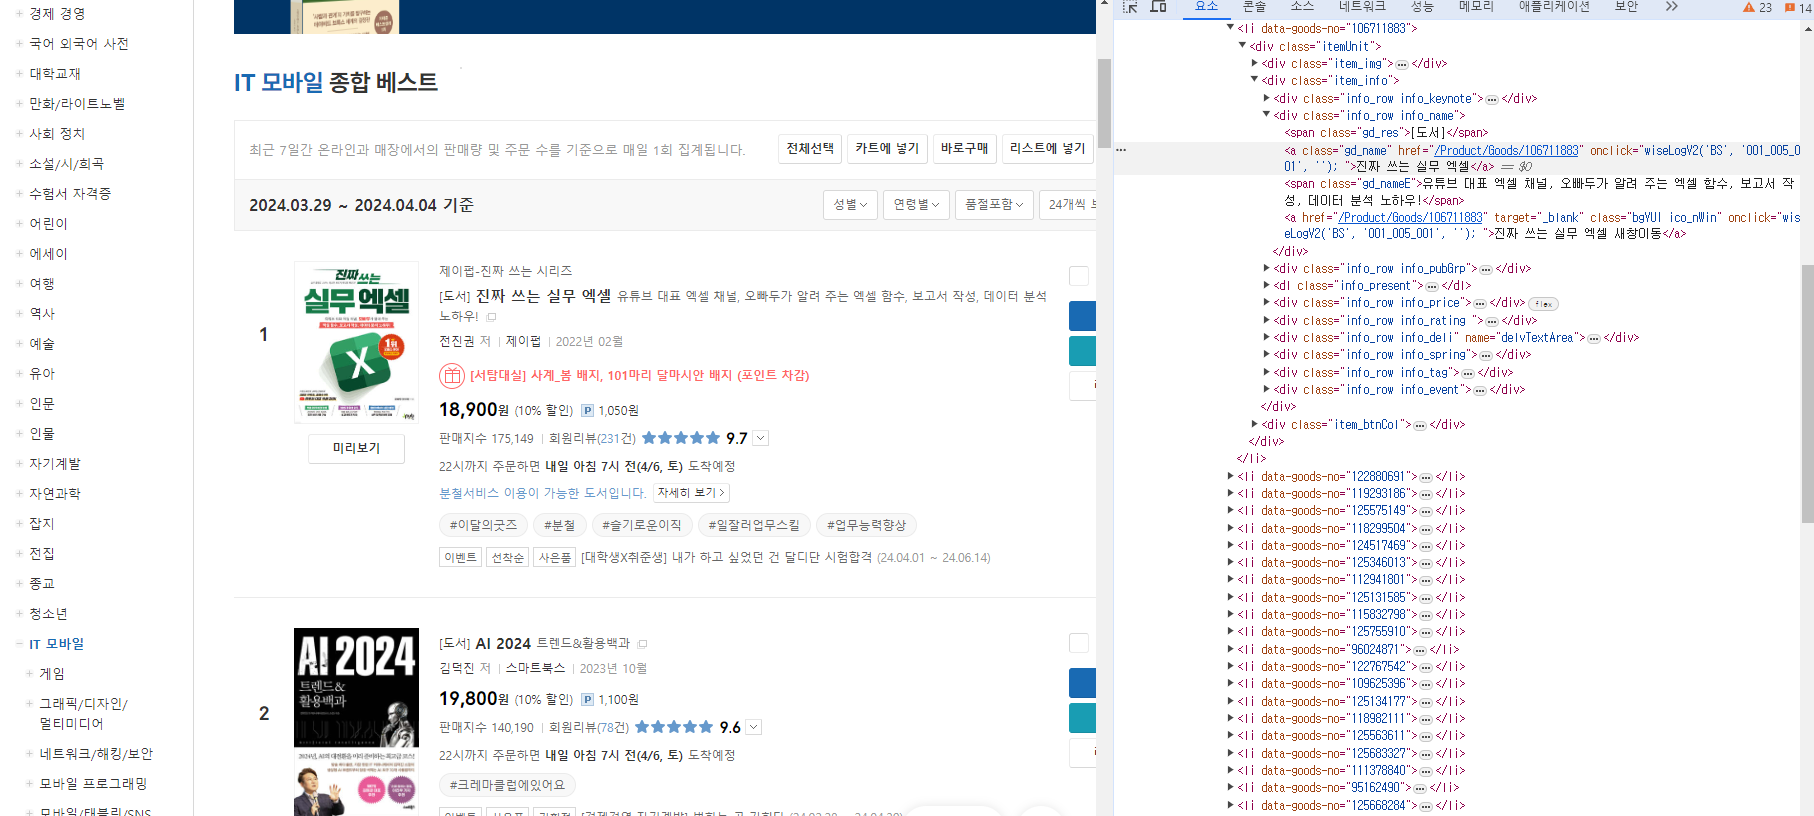Collapse the div item_info node

coord(1255,80)
